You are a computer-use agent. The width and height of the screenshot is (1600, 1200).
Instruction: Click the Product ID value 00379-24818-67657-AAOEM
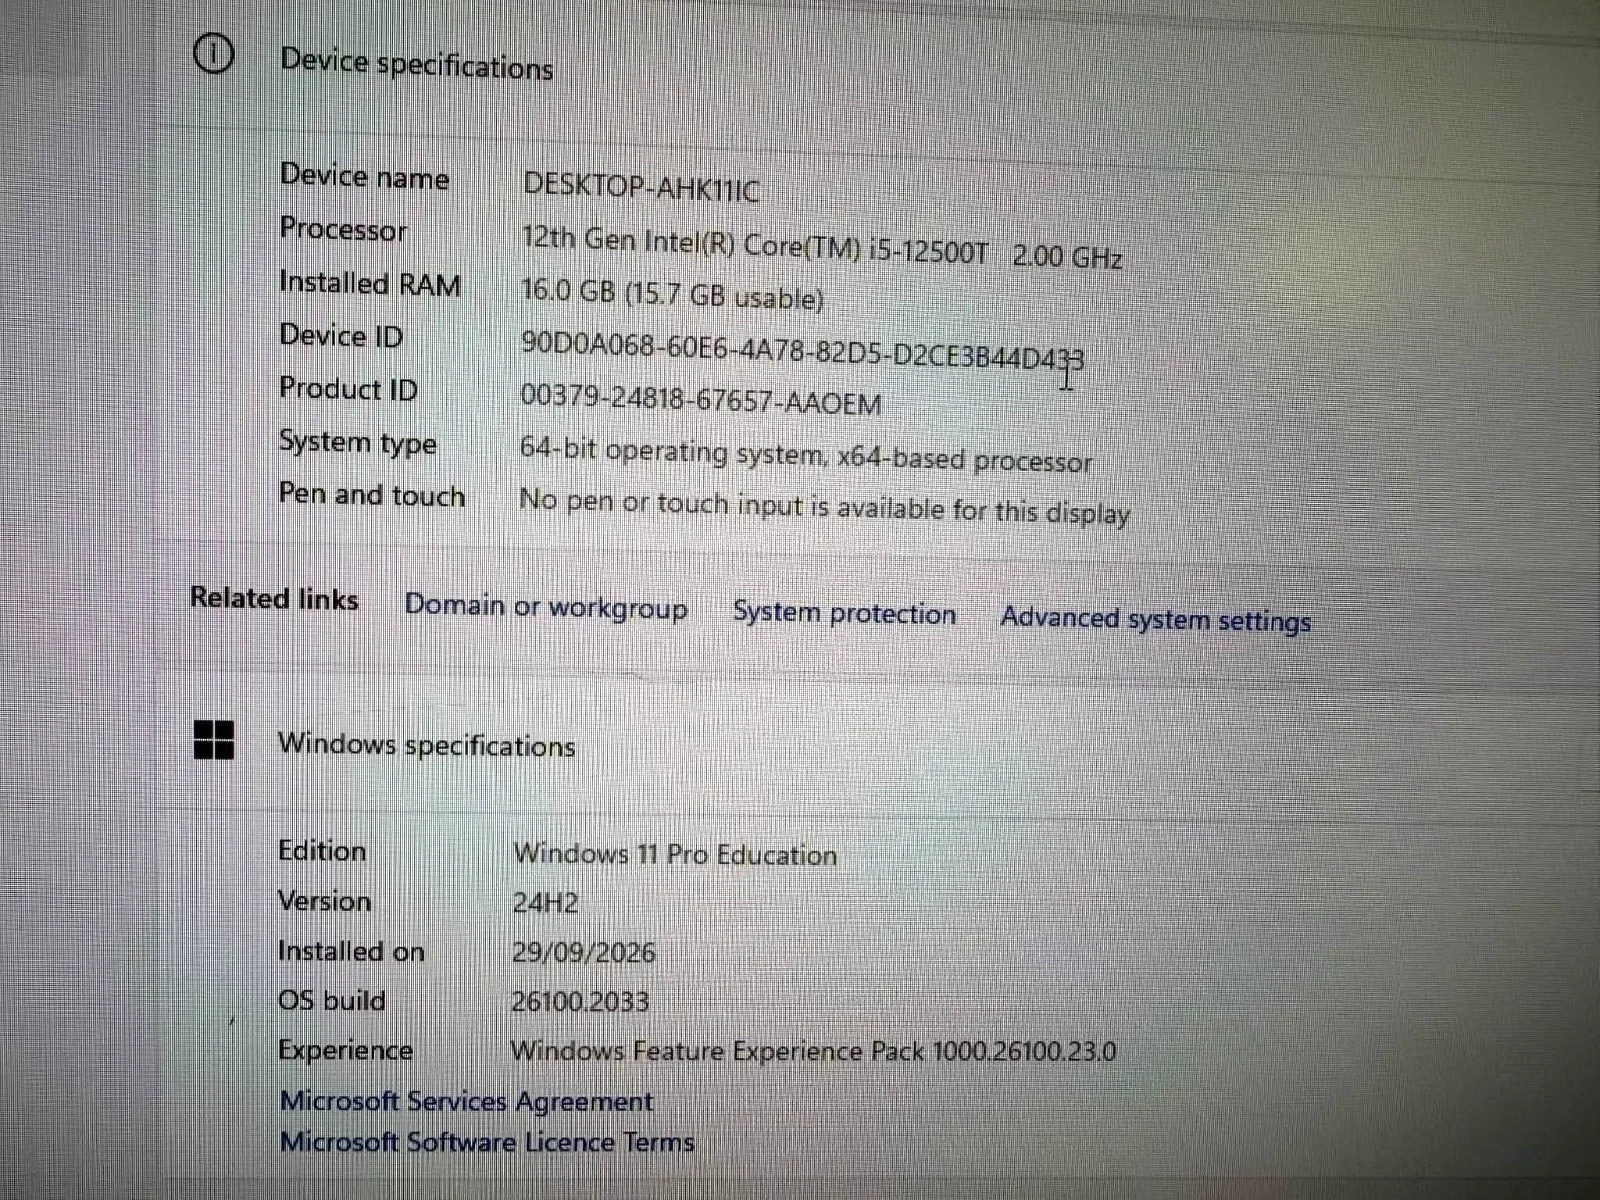coord(701,400)
